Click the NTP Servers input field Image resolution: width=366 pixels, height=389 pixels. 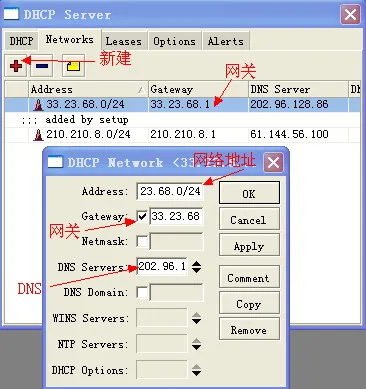click(162, 344)
